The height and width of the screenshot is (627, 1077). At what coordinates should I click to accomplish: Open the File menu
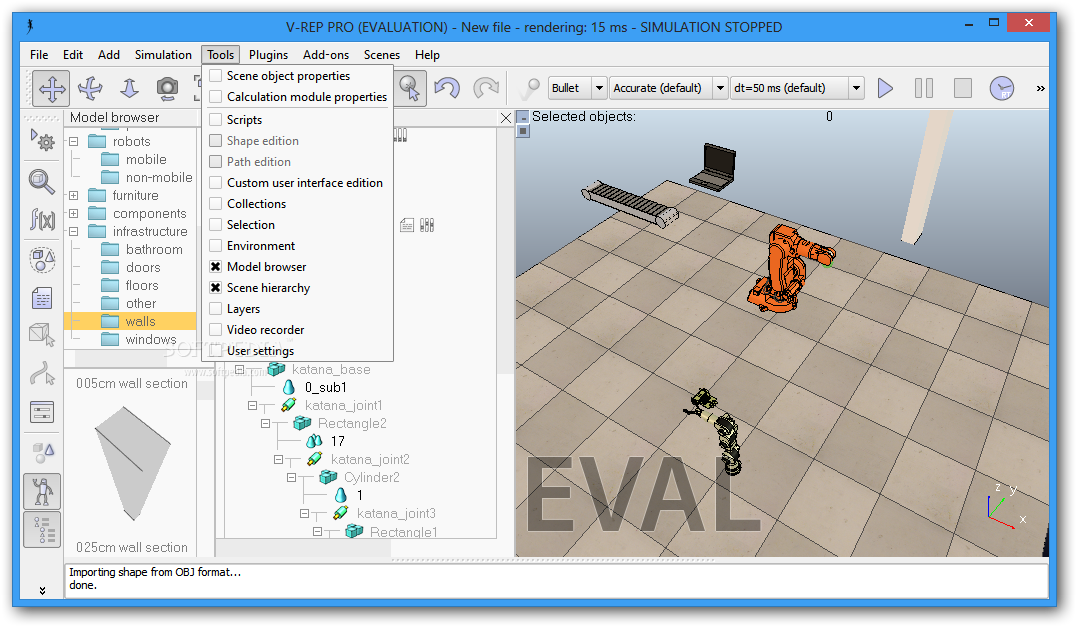(x=39, y=55)
